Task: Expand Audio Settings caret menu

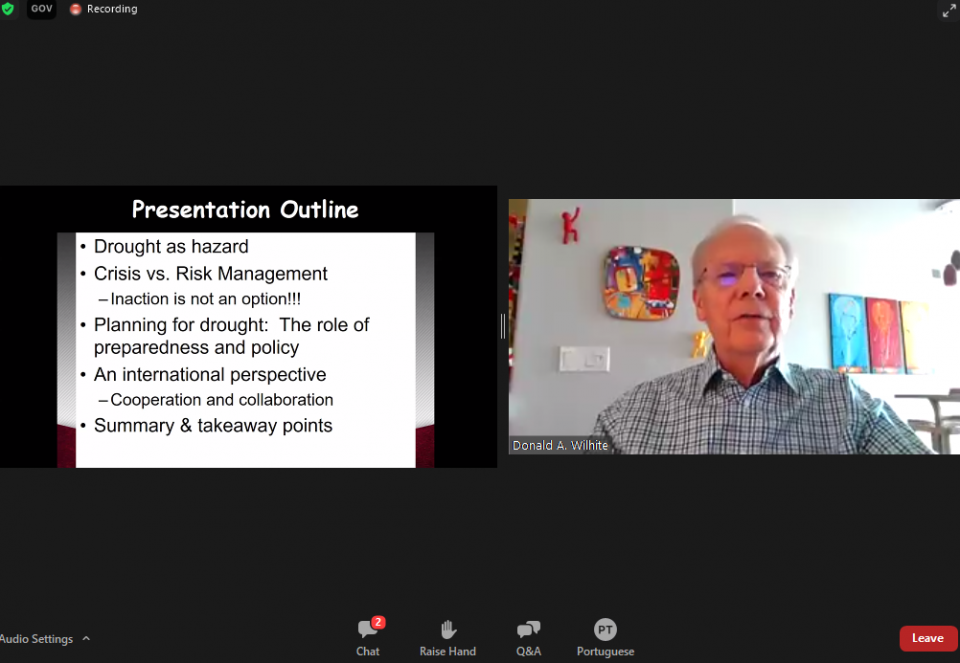Action: 86,639
